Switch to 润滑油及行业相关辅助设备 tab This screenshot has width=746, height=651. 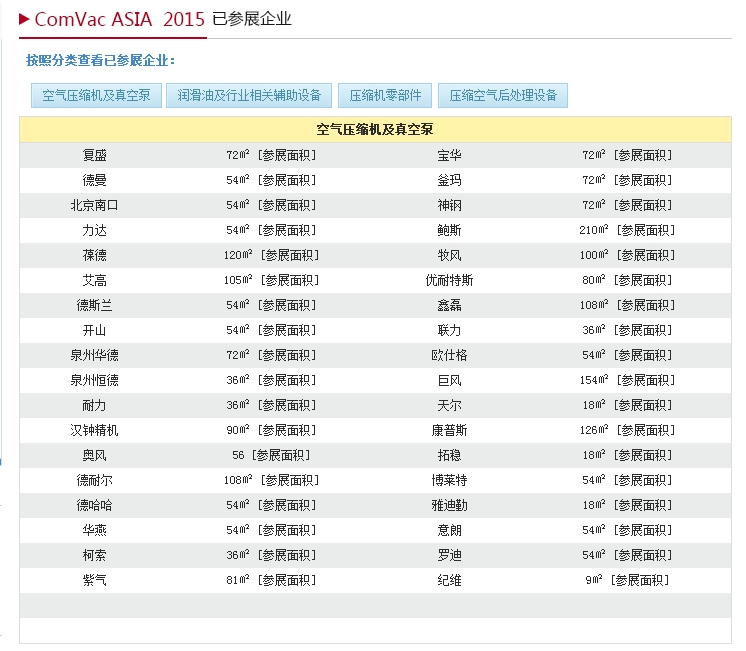(249, 96)
